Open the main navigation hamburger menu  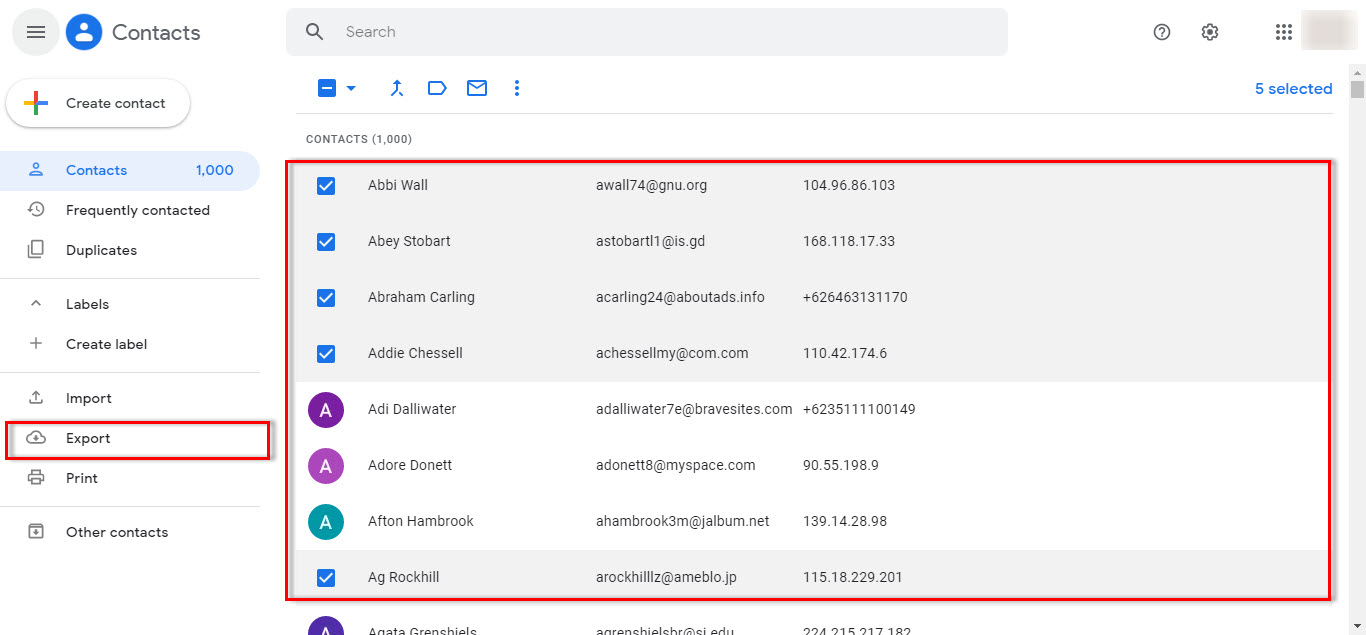click(x=35, y=32)
